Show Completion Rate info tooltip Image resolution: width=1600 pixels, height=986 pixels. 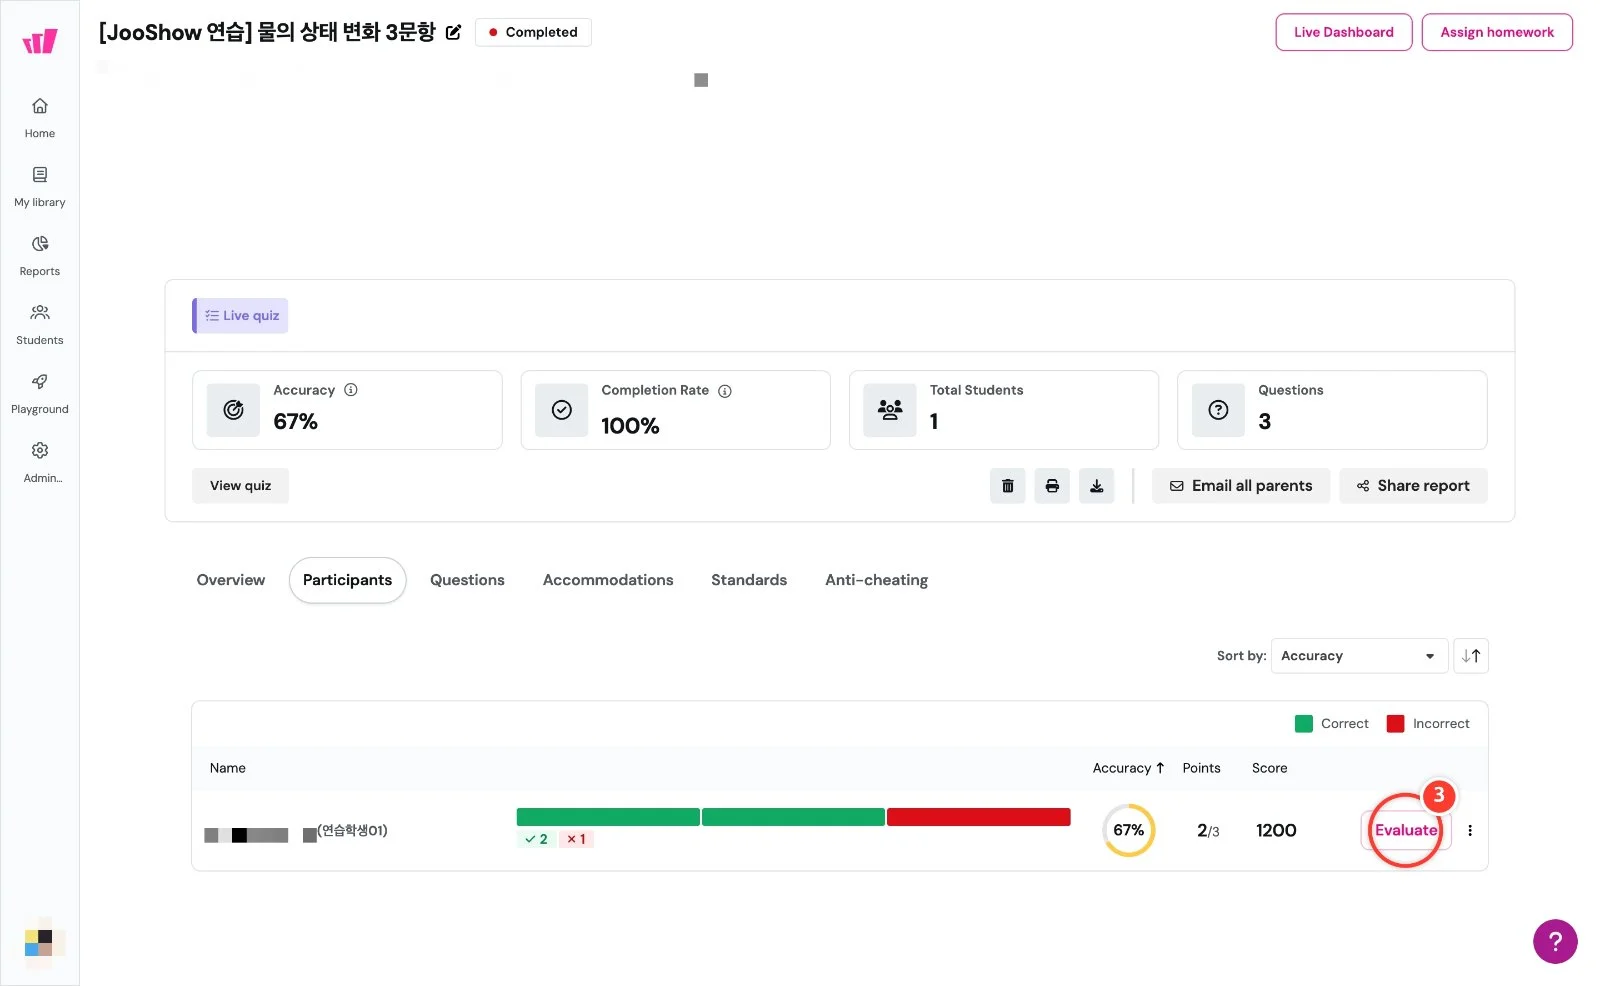pos(725,391)
